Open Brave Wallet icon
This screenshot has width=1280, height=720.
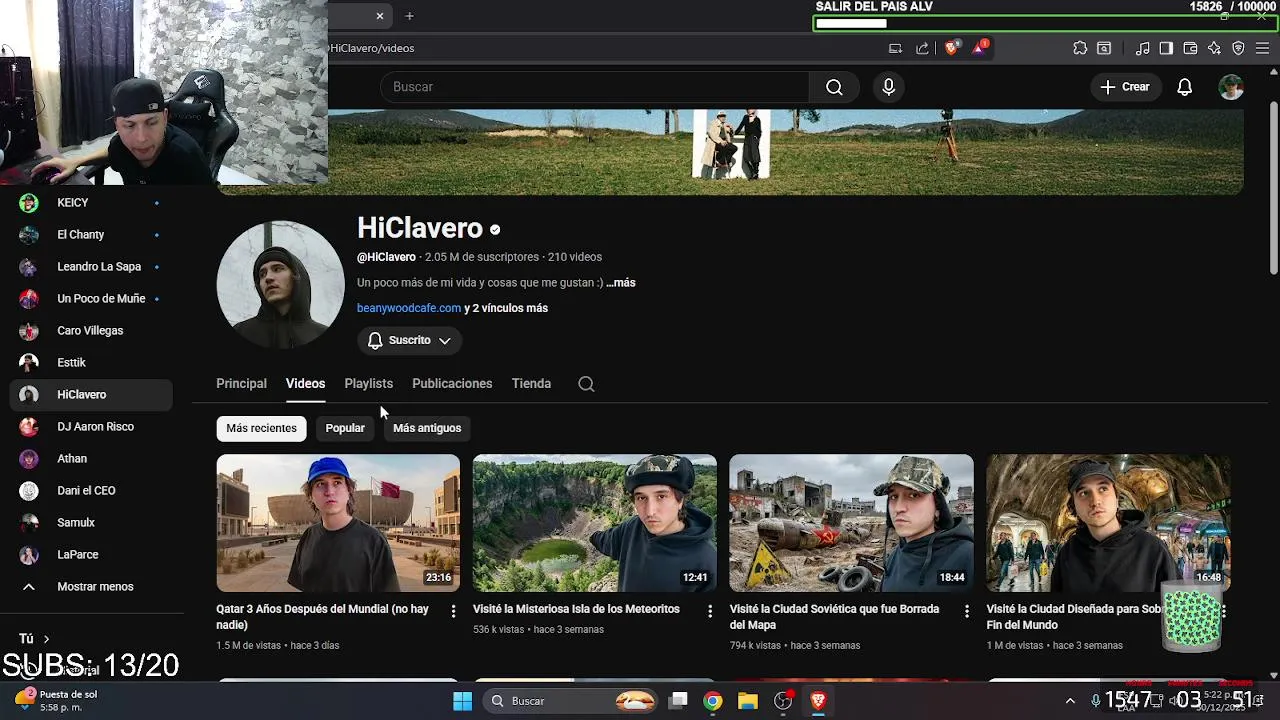point(1190,48)
